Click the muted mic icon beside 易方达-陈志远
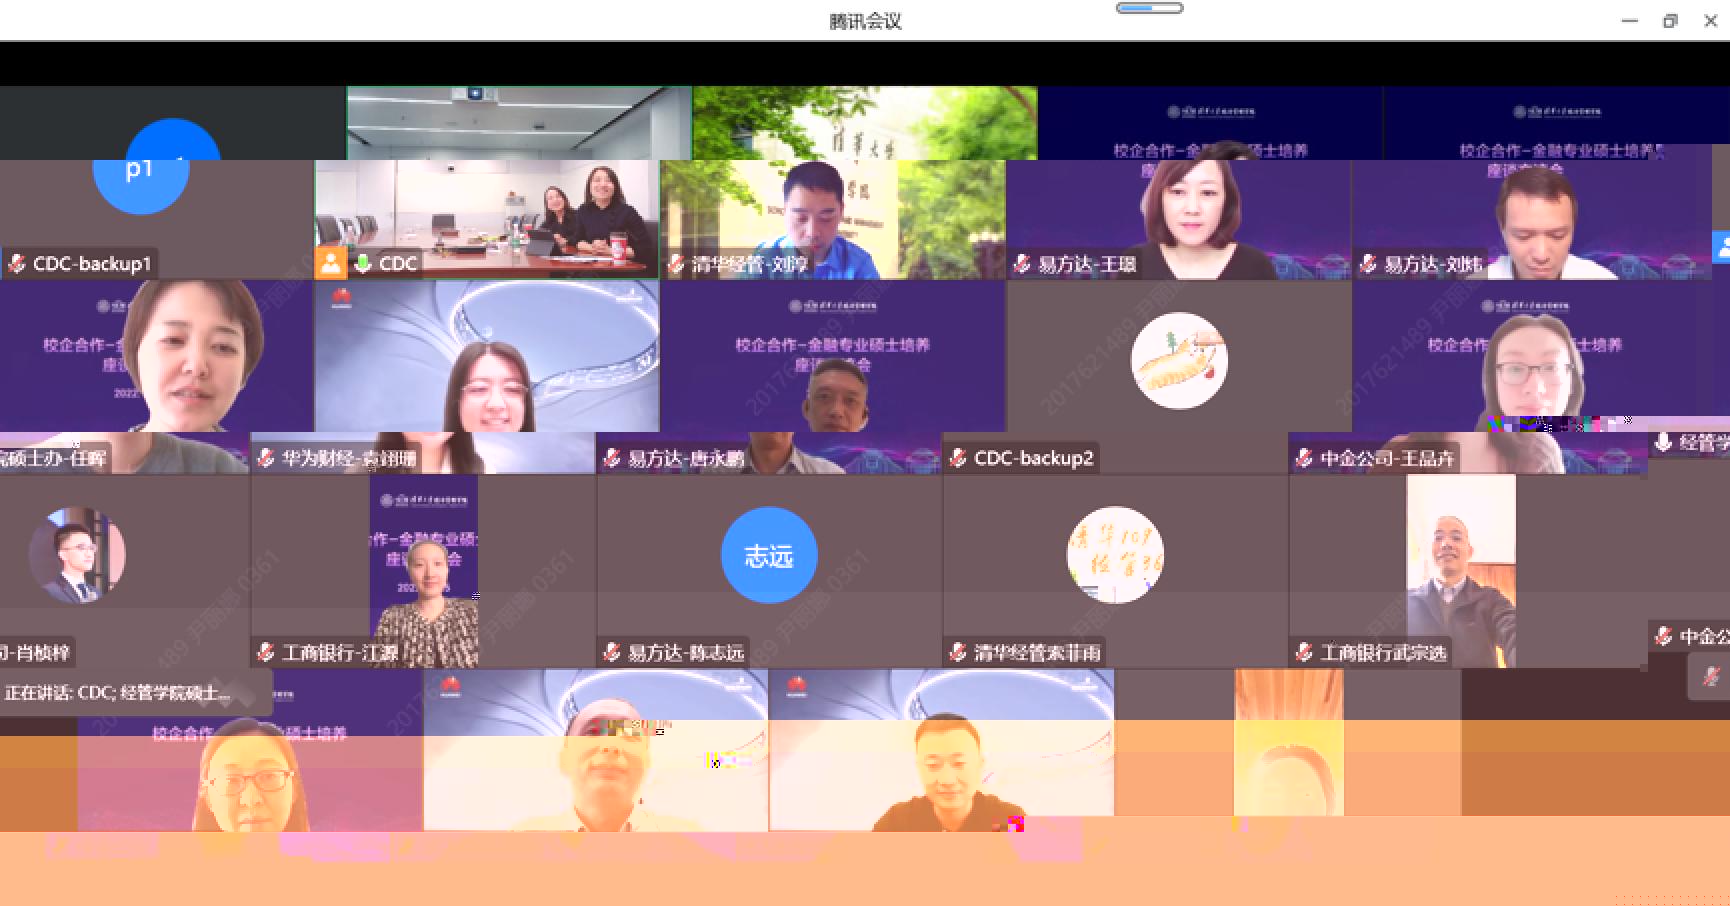The width and height of the screenshot is (1730, 906). (612, 653)
